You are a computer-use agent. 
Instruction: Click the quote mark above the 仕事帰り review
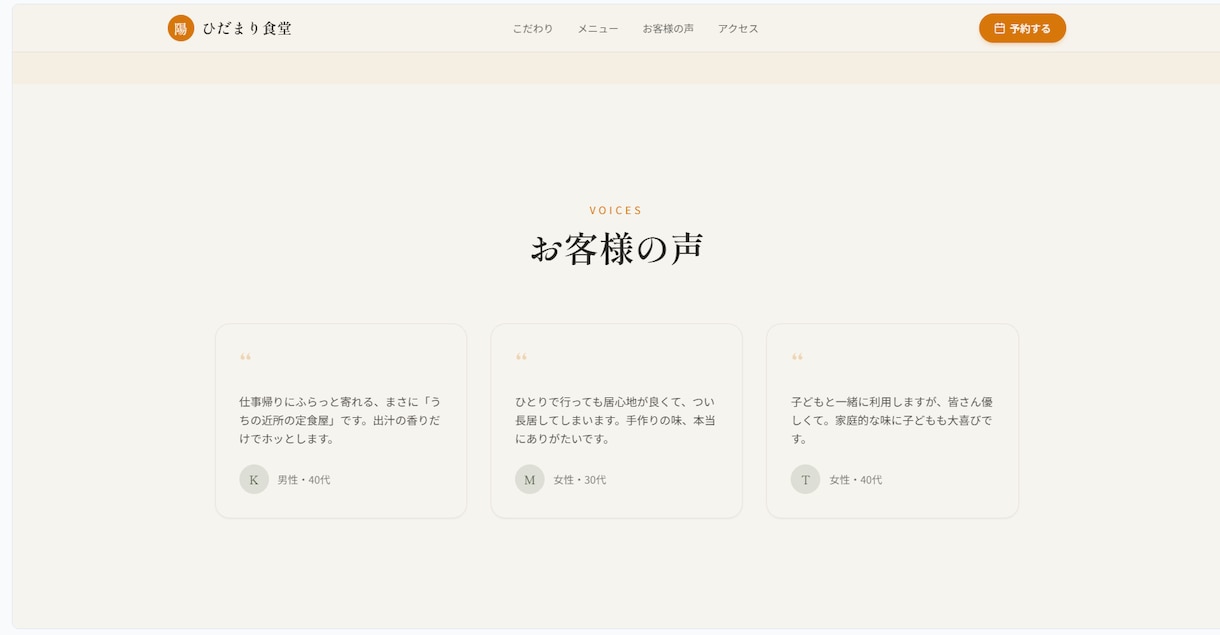click(x=245, y=357)
